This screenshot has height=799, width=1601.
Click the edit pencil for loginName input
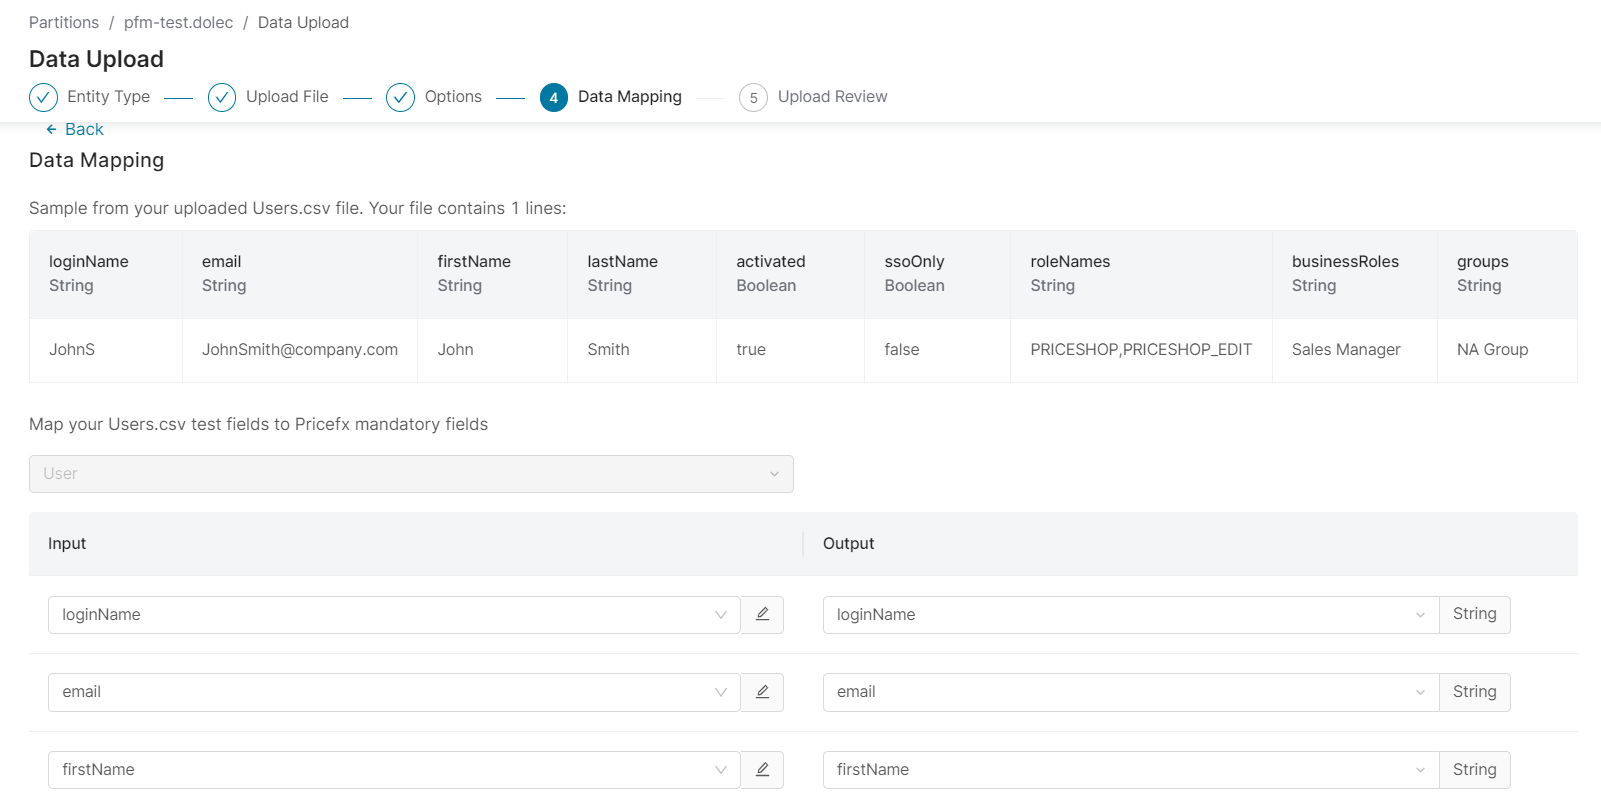tap(762, 614)
